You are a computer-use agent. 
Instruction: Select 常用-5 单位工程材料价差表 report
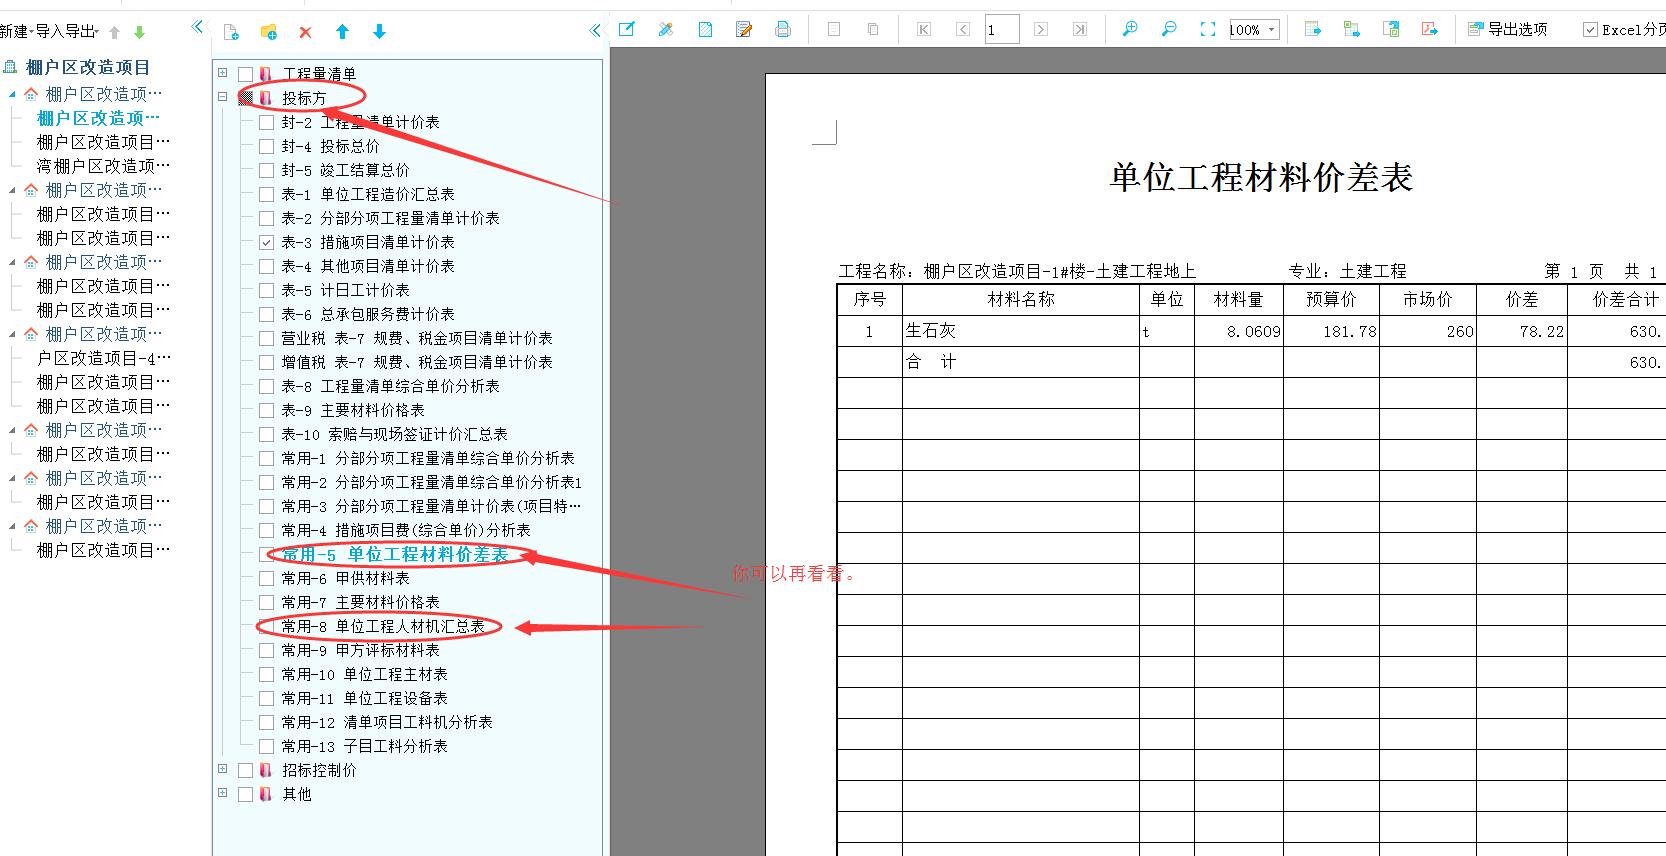click(395, 554)
